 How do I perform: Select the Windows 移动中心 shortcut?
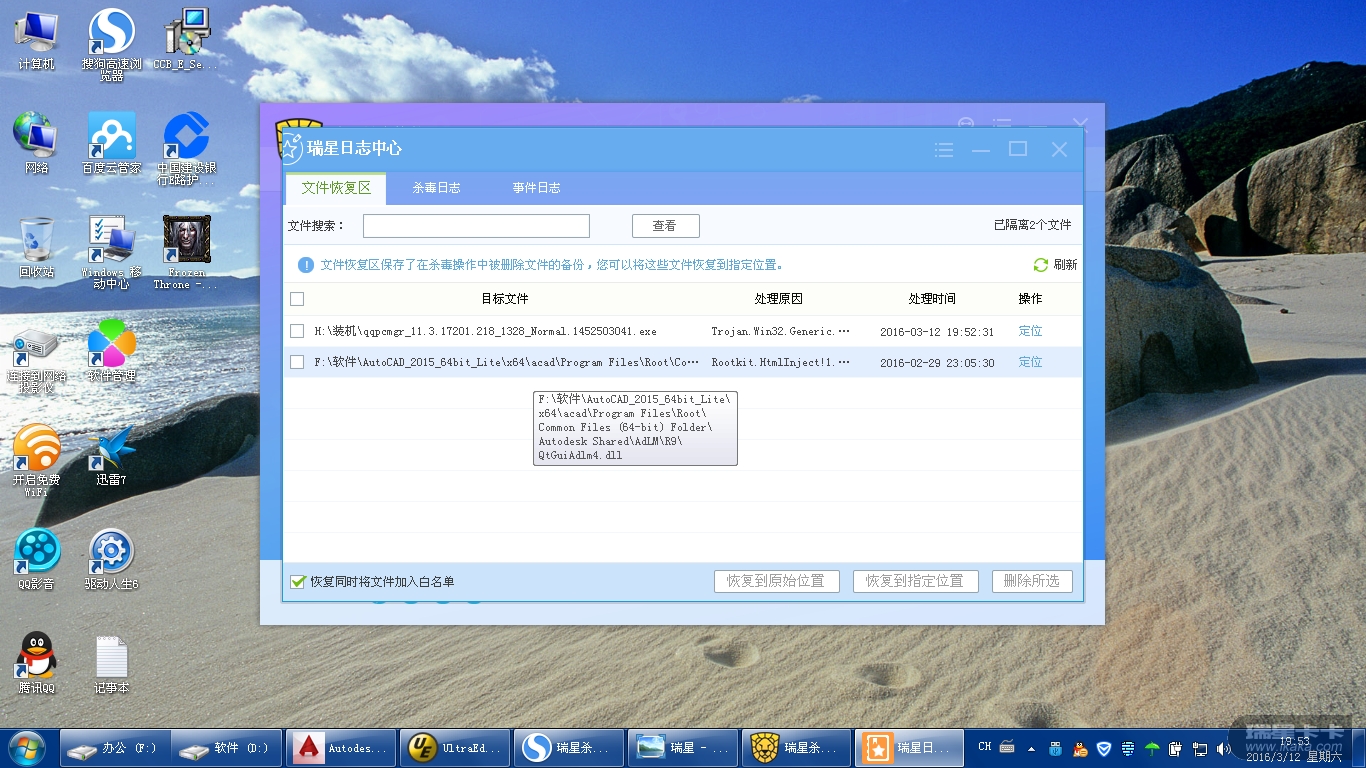[111, 252]
